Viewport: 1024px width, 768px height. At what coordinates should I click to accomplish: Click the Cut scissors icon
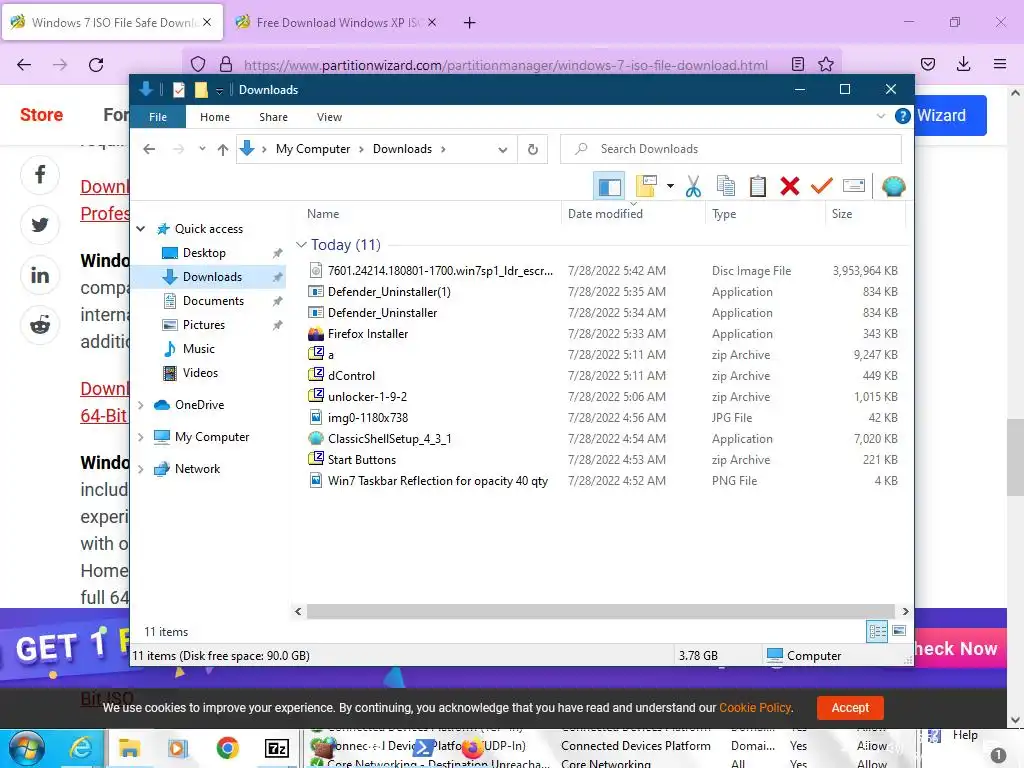pos(694,187)
